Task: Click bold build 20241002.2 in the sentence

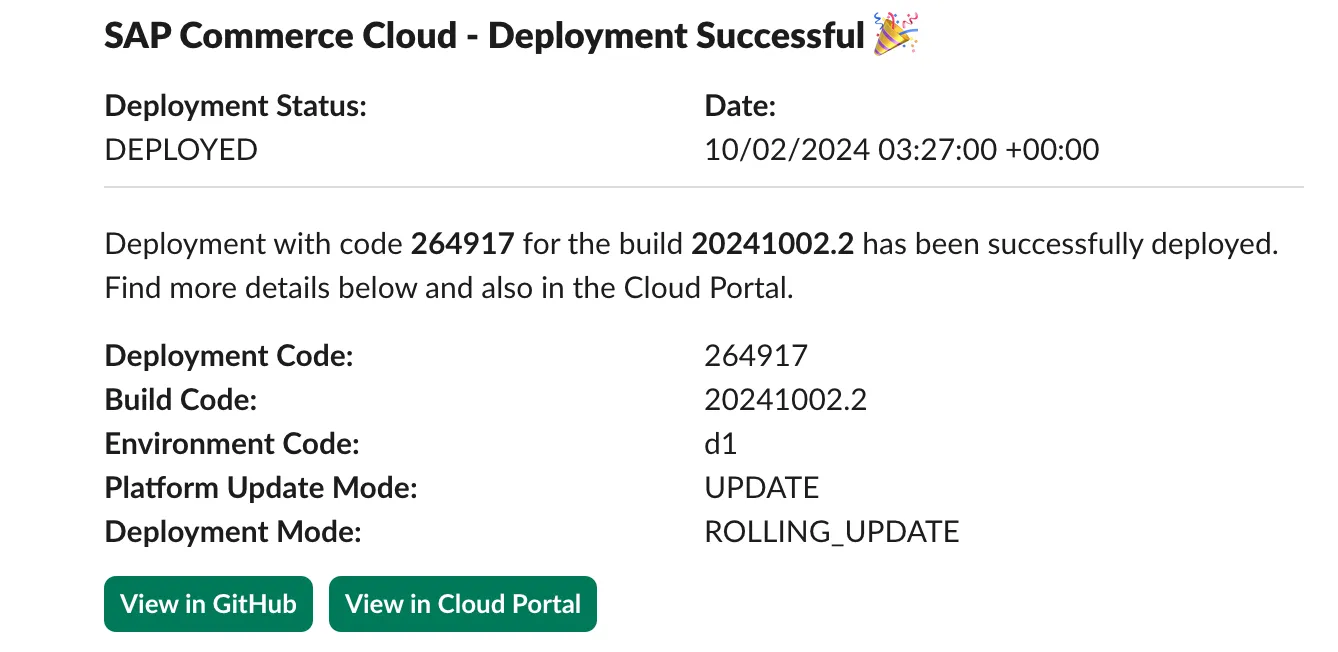Action: coord(773,245)
